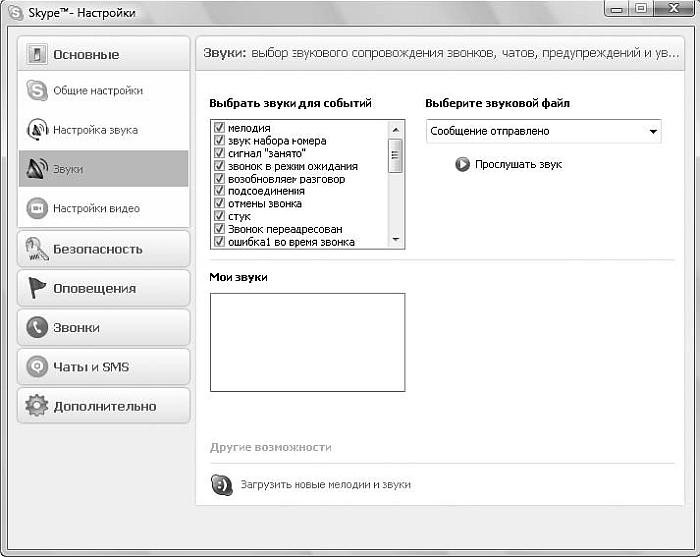The width and height of the screenshot is (700, 557).
Task: Uncheck the мелодия sound checkbox
Action: 219,129
